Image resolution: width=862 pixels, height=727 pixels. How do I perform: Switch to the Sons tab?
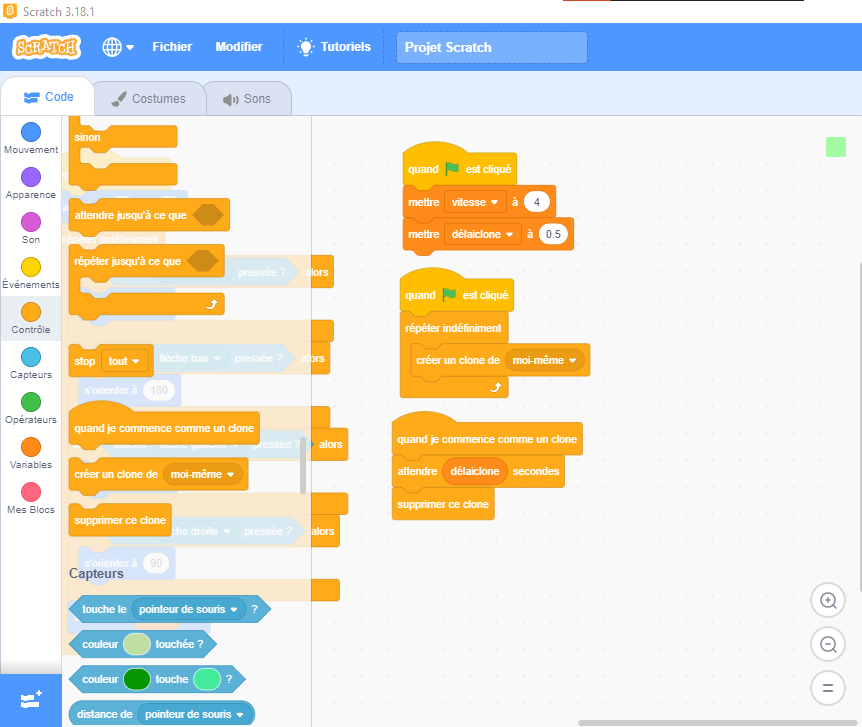point(247,99)
